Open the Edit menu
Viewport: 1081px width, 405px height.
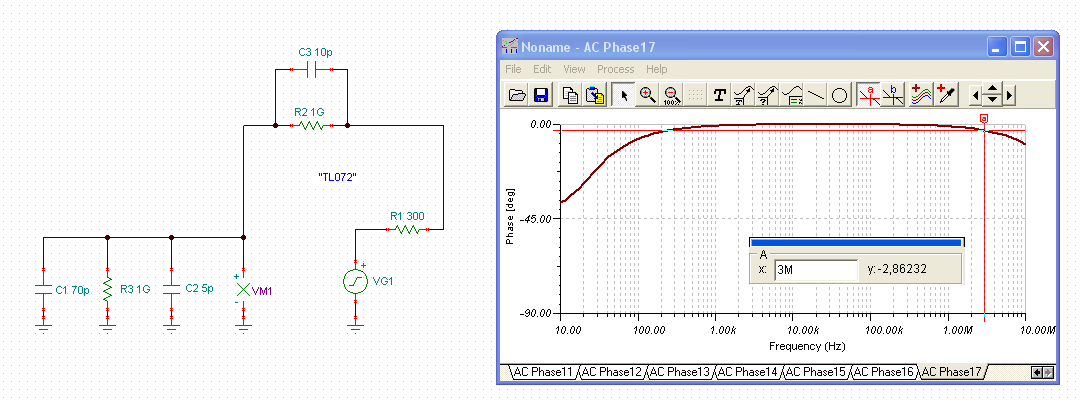click(x=542, y=69)
